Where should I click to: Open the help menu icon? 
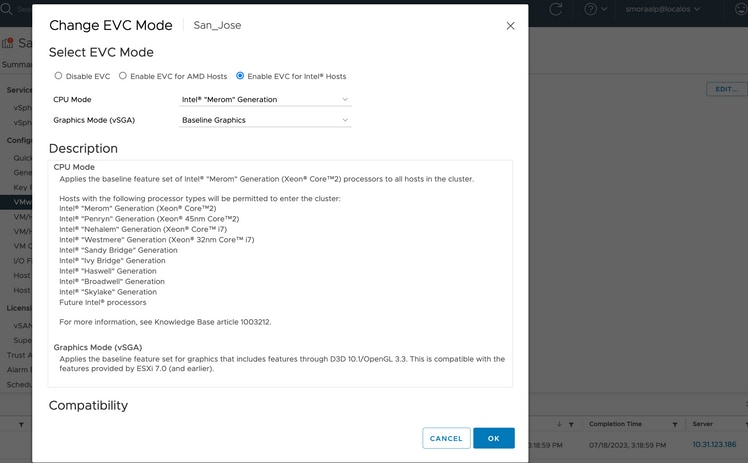[591, 9]
